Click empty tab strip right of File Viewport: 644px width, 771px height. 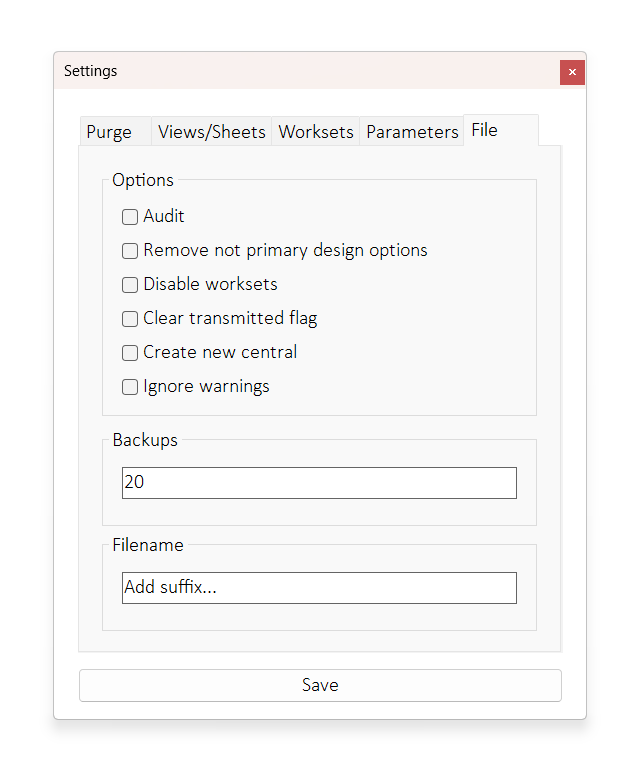pyautogui.click(x=550, y=131)
